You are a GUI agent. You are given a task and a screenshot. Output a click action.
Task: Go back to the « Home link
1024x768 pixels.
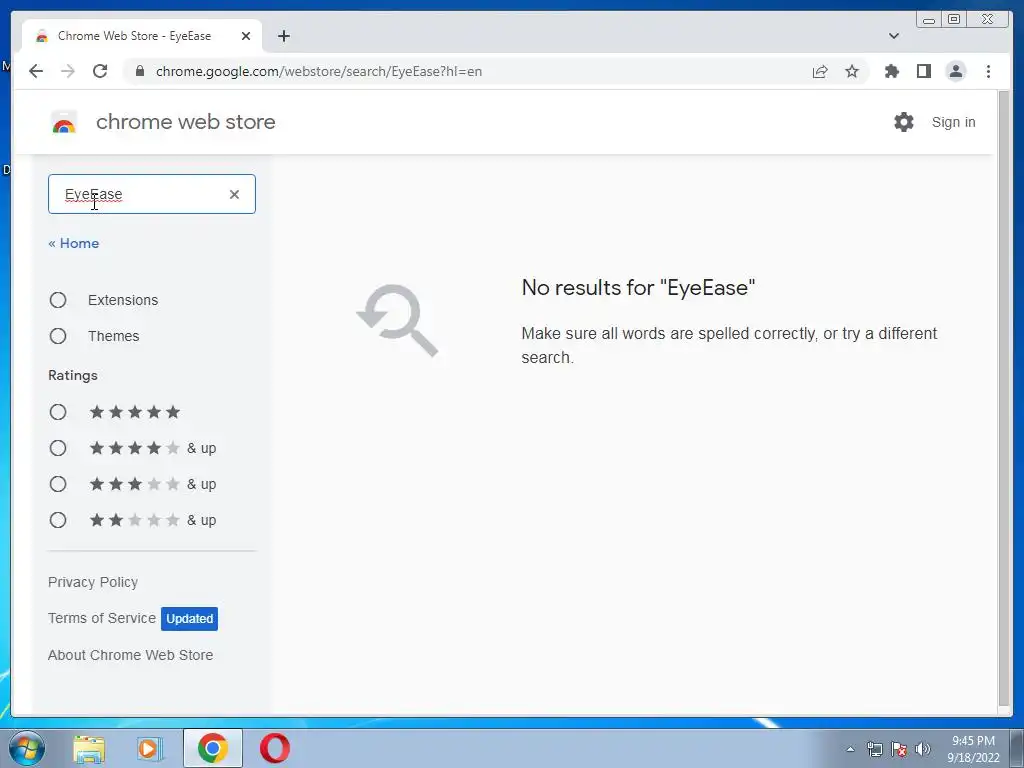[74, 243]
